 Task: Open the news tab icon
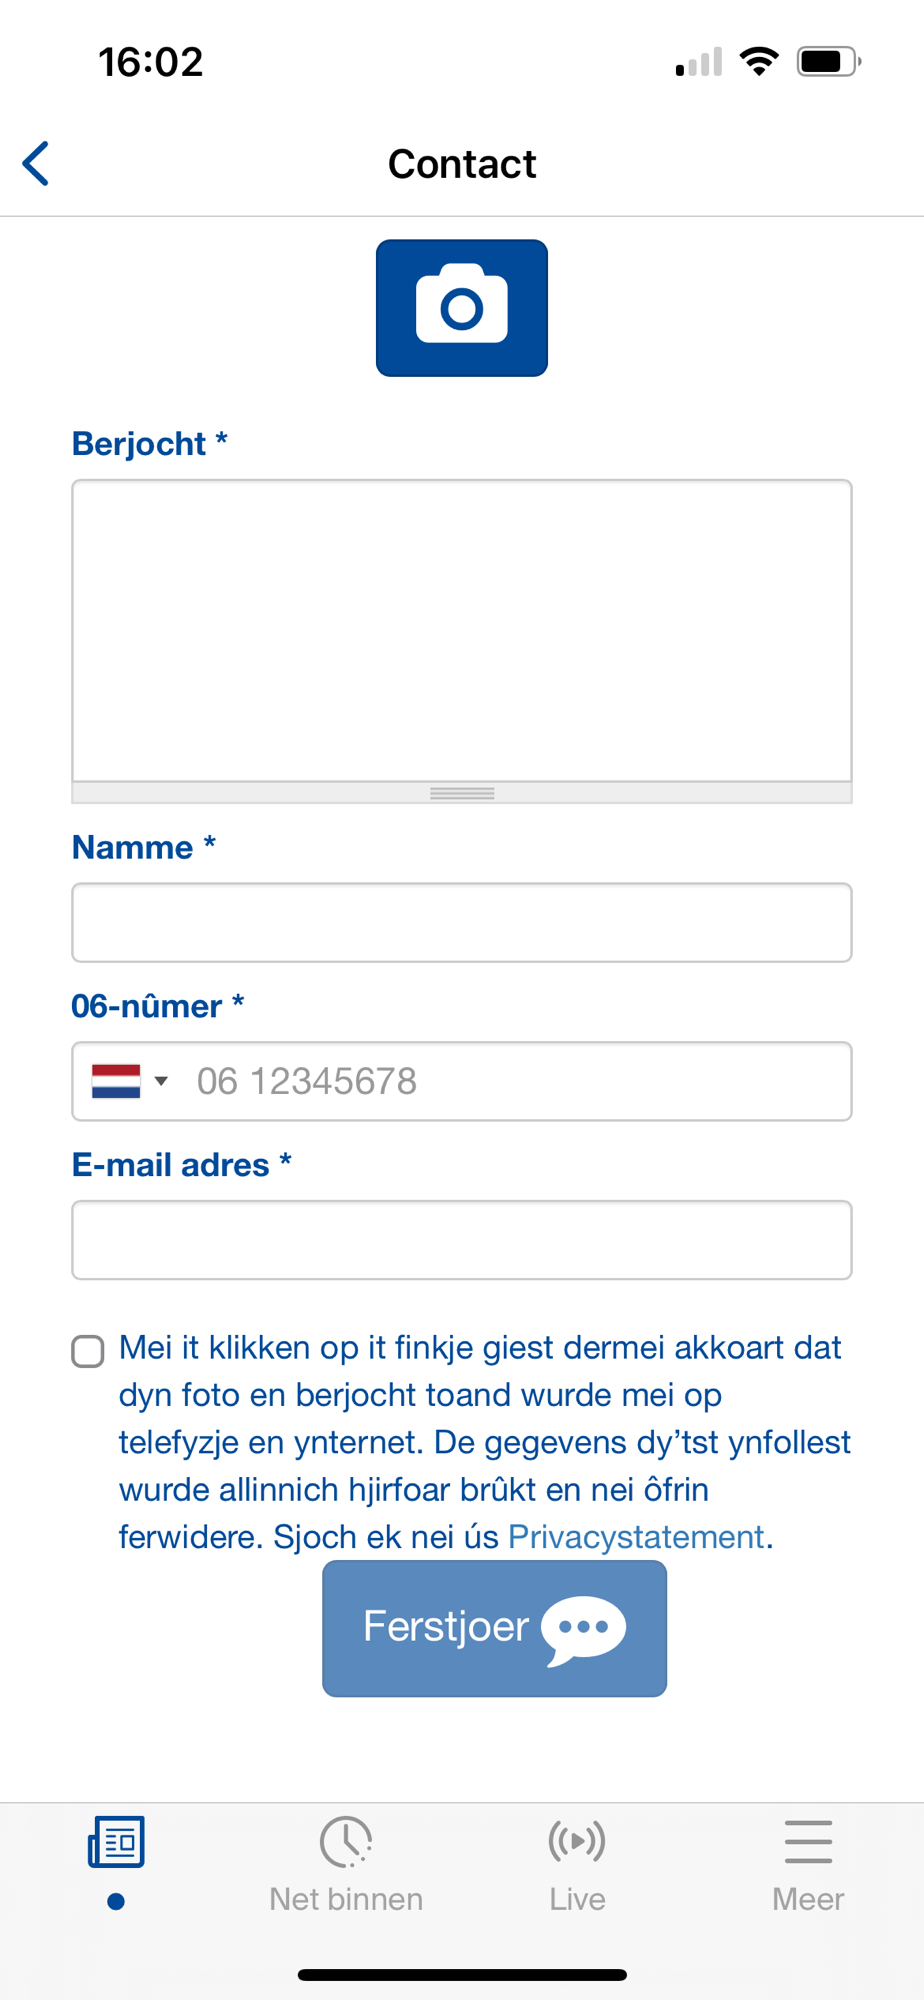(116, 1842)
